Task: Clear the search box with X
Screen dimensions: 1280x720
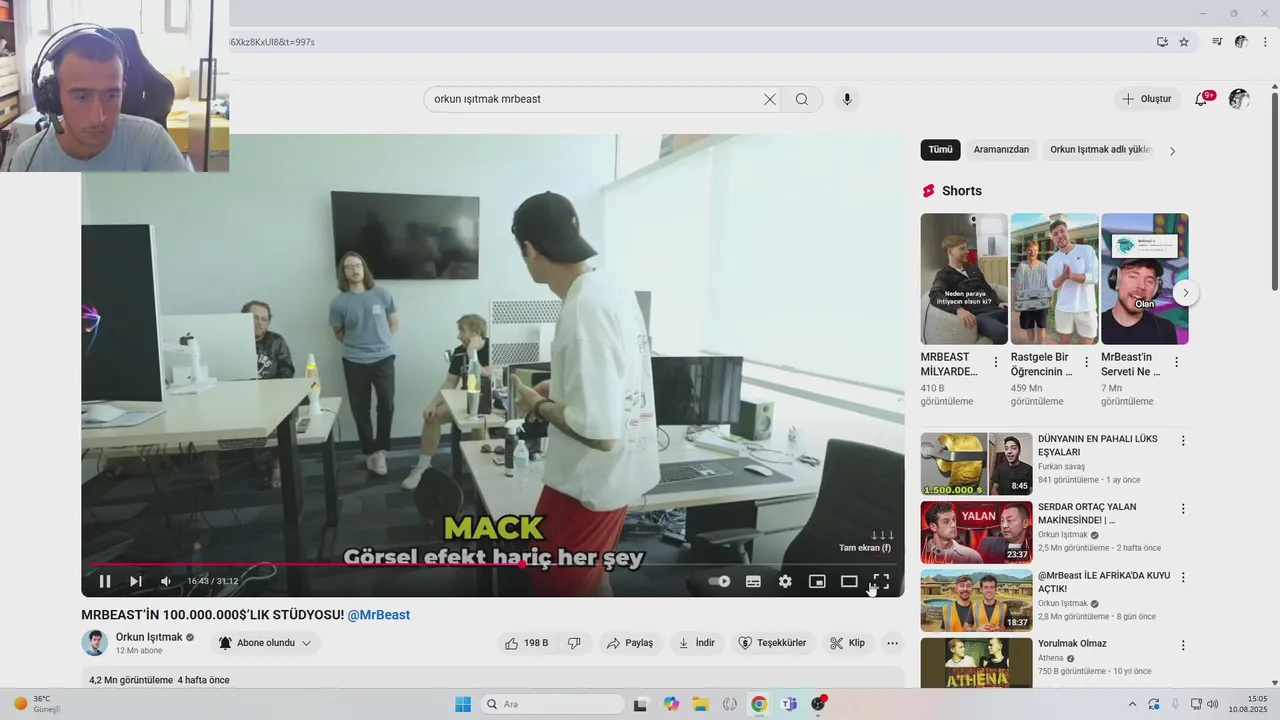Action: coord(769,99)
